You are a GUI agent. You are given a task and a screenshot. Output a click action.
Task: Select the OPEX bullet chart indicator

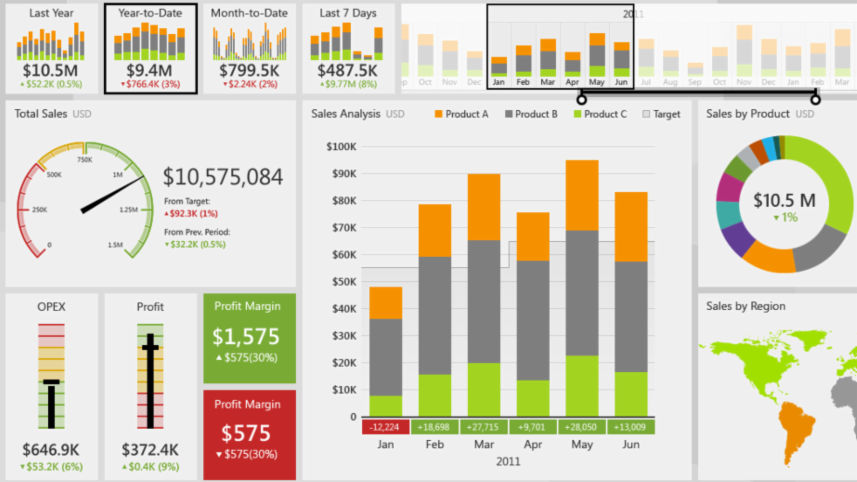(x=51, y=383)
